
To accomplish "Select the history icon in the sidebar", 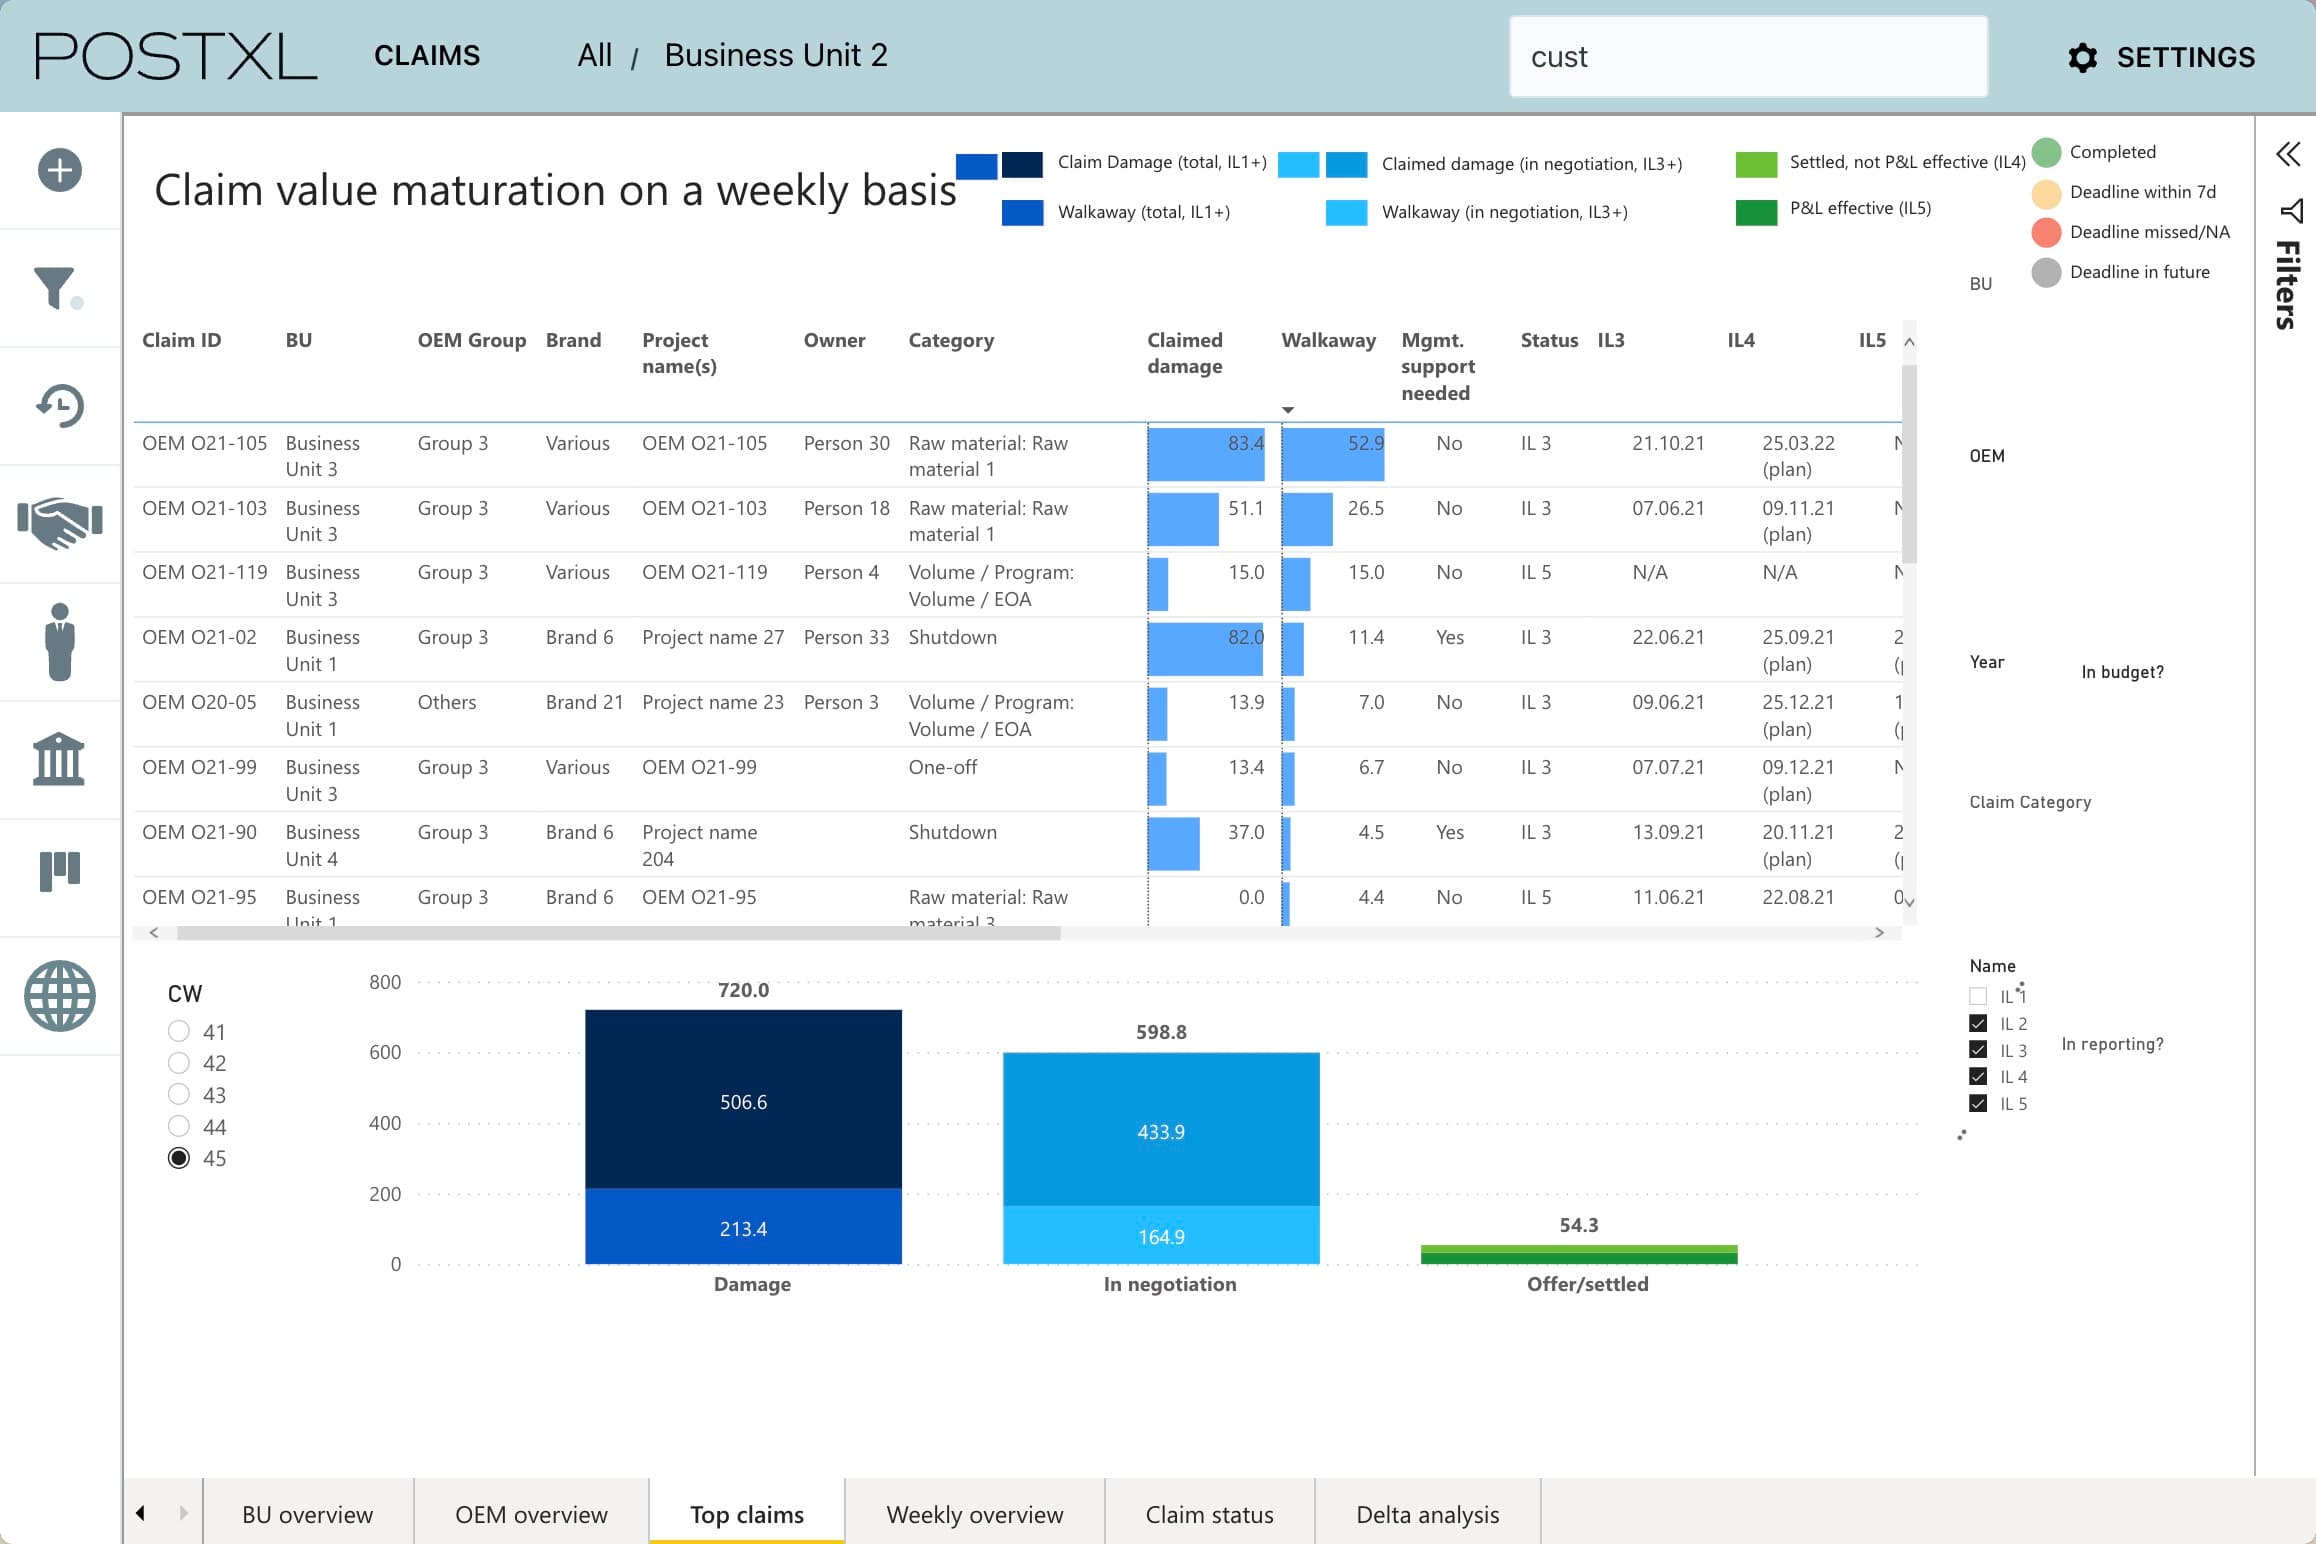I will 61,406.
